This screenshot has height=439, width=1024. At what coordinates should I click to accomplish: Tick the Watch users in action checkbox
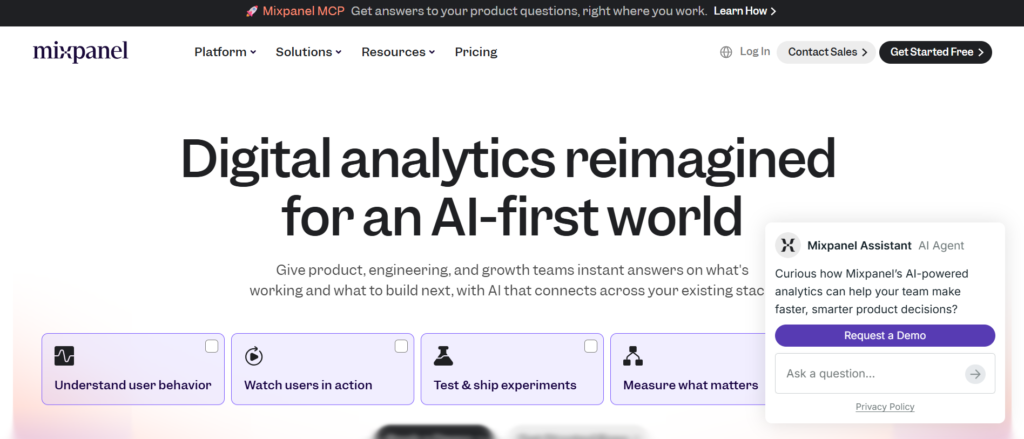point(401,346)
